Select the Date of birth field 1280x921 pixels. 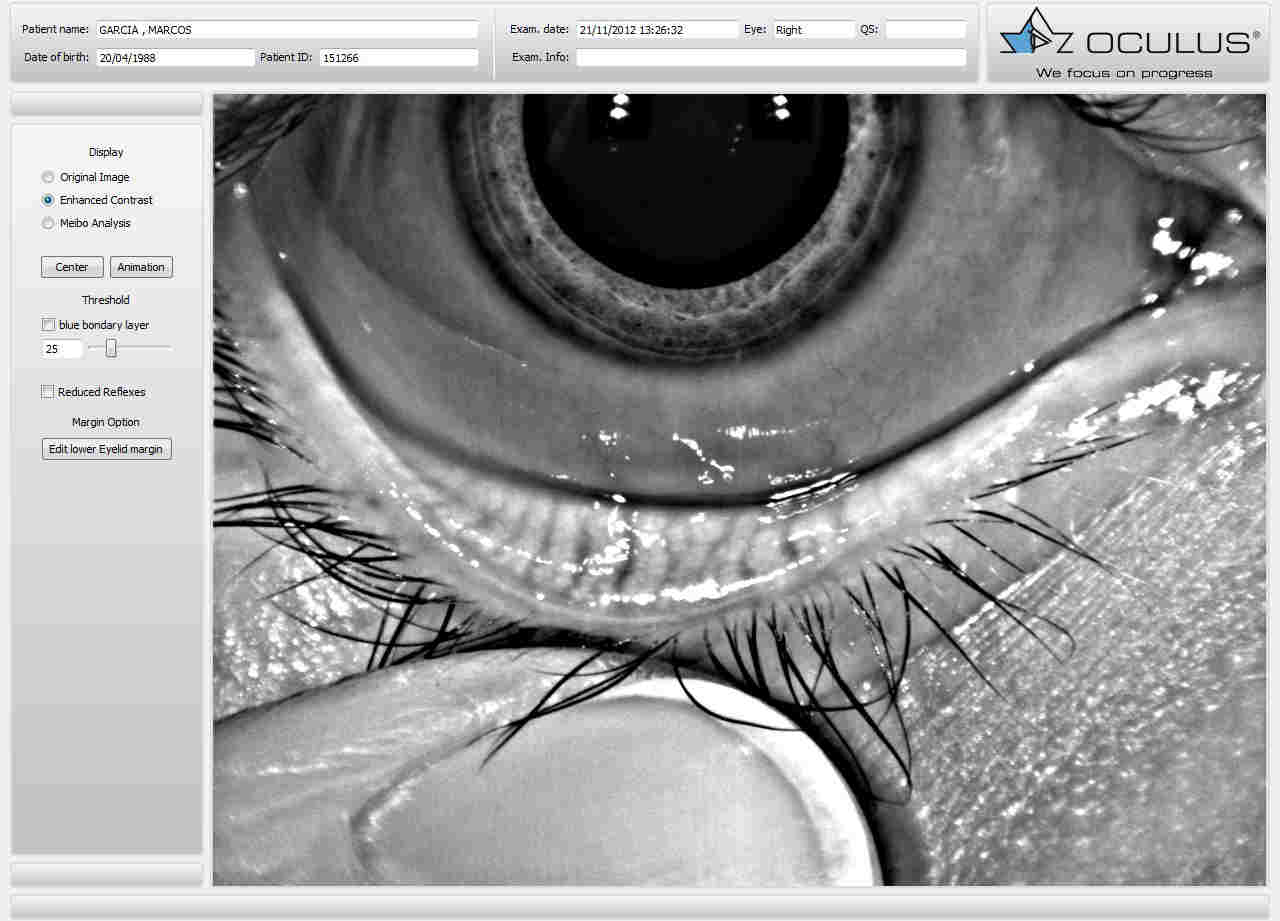point(174,58)
